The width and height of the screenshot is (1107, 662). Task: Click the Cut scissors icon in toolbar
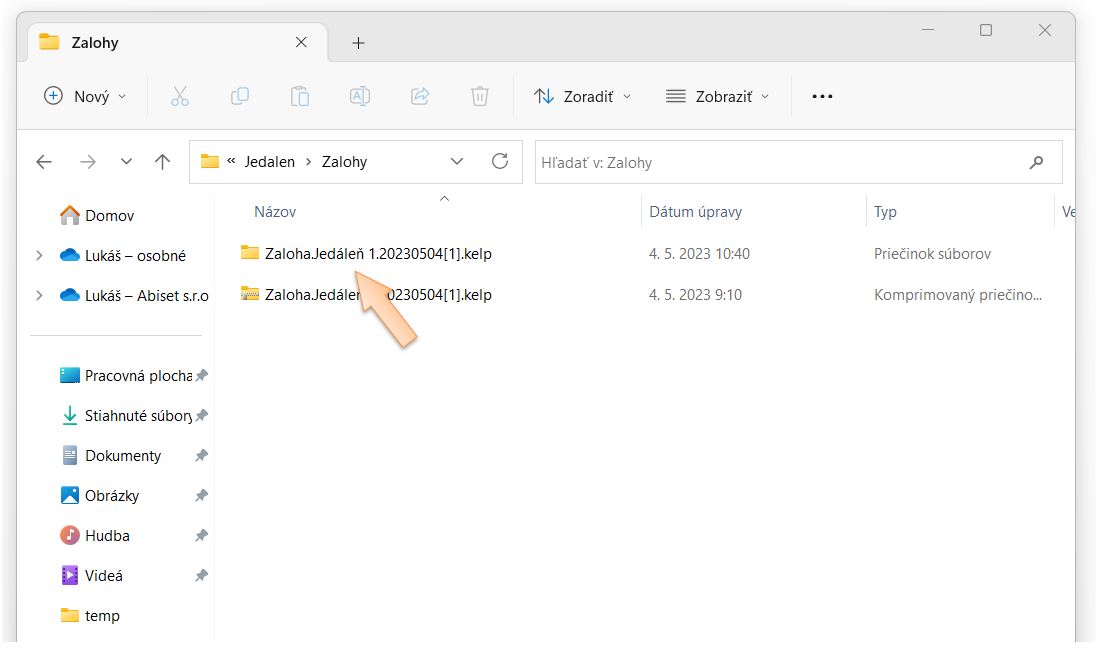point(180,96)
